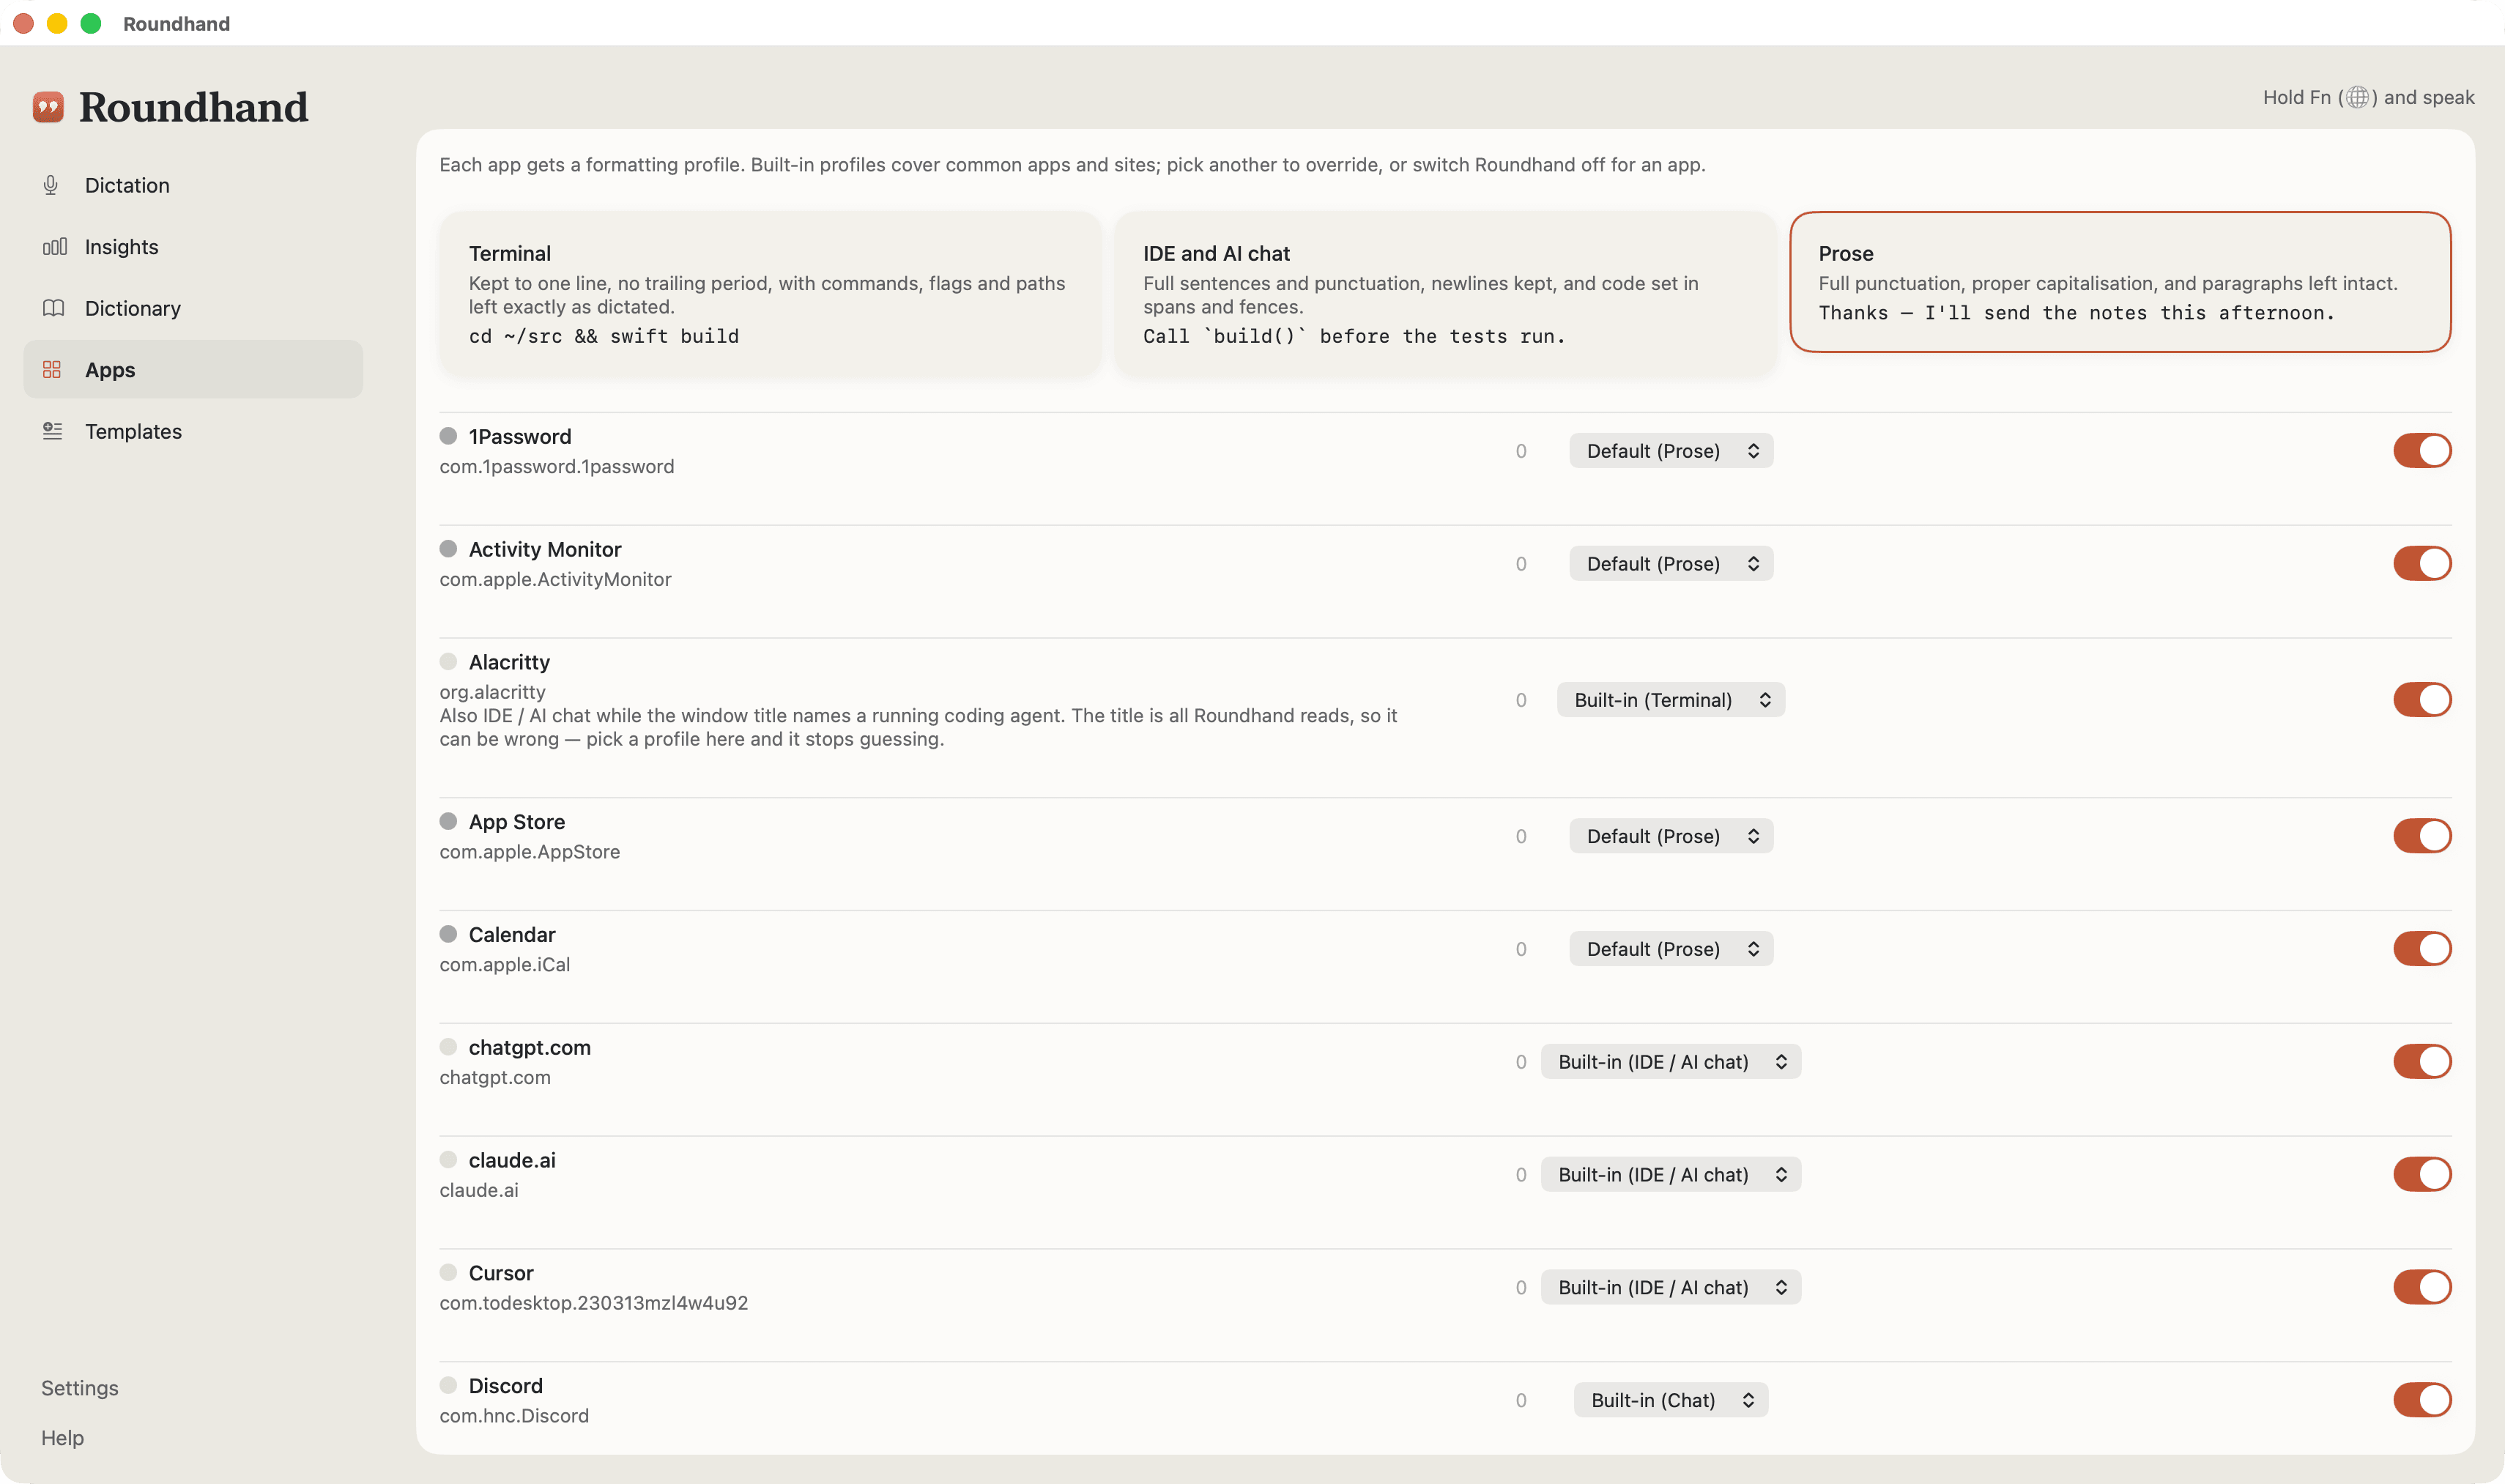Go to the Insights section
Image resolution: width=2505 pixels, height=1484 pixels.
click(193, 247)
